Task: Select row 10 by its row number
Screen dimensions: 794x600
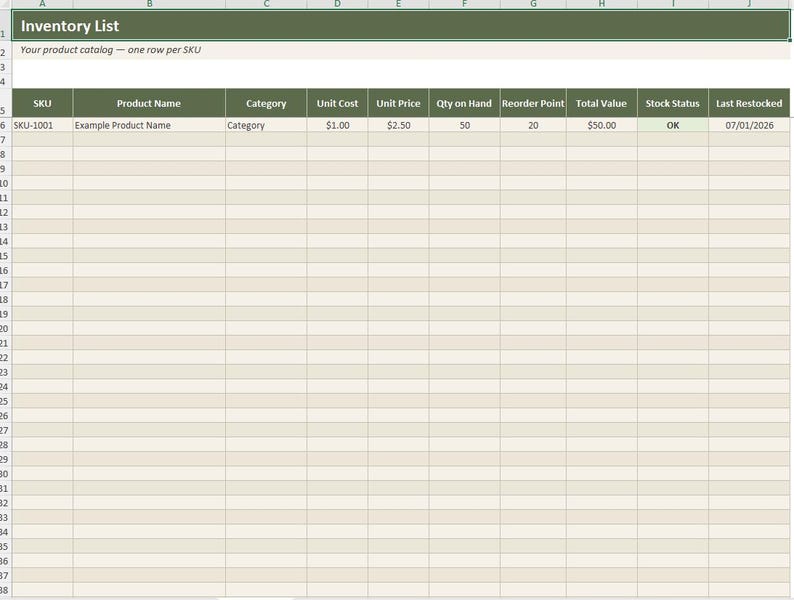Action: coord(5,183)
